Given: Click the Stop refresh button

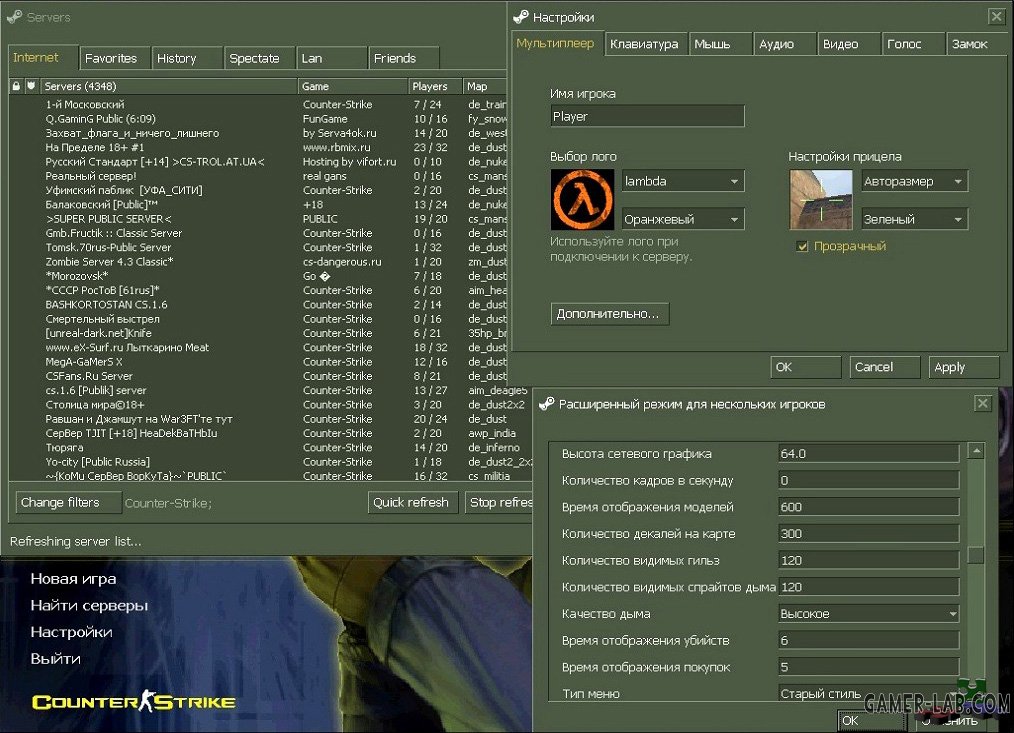Looking at the screenshot, I should [x=499, y=503].
